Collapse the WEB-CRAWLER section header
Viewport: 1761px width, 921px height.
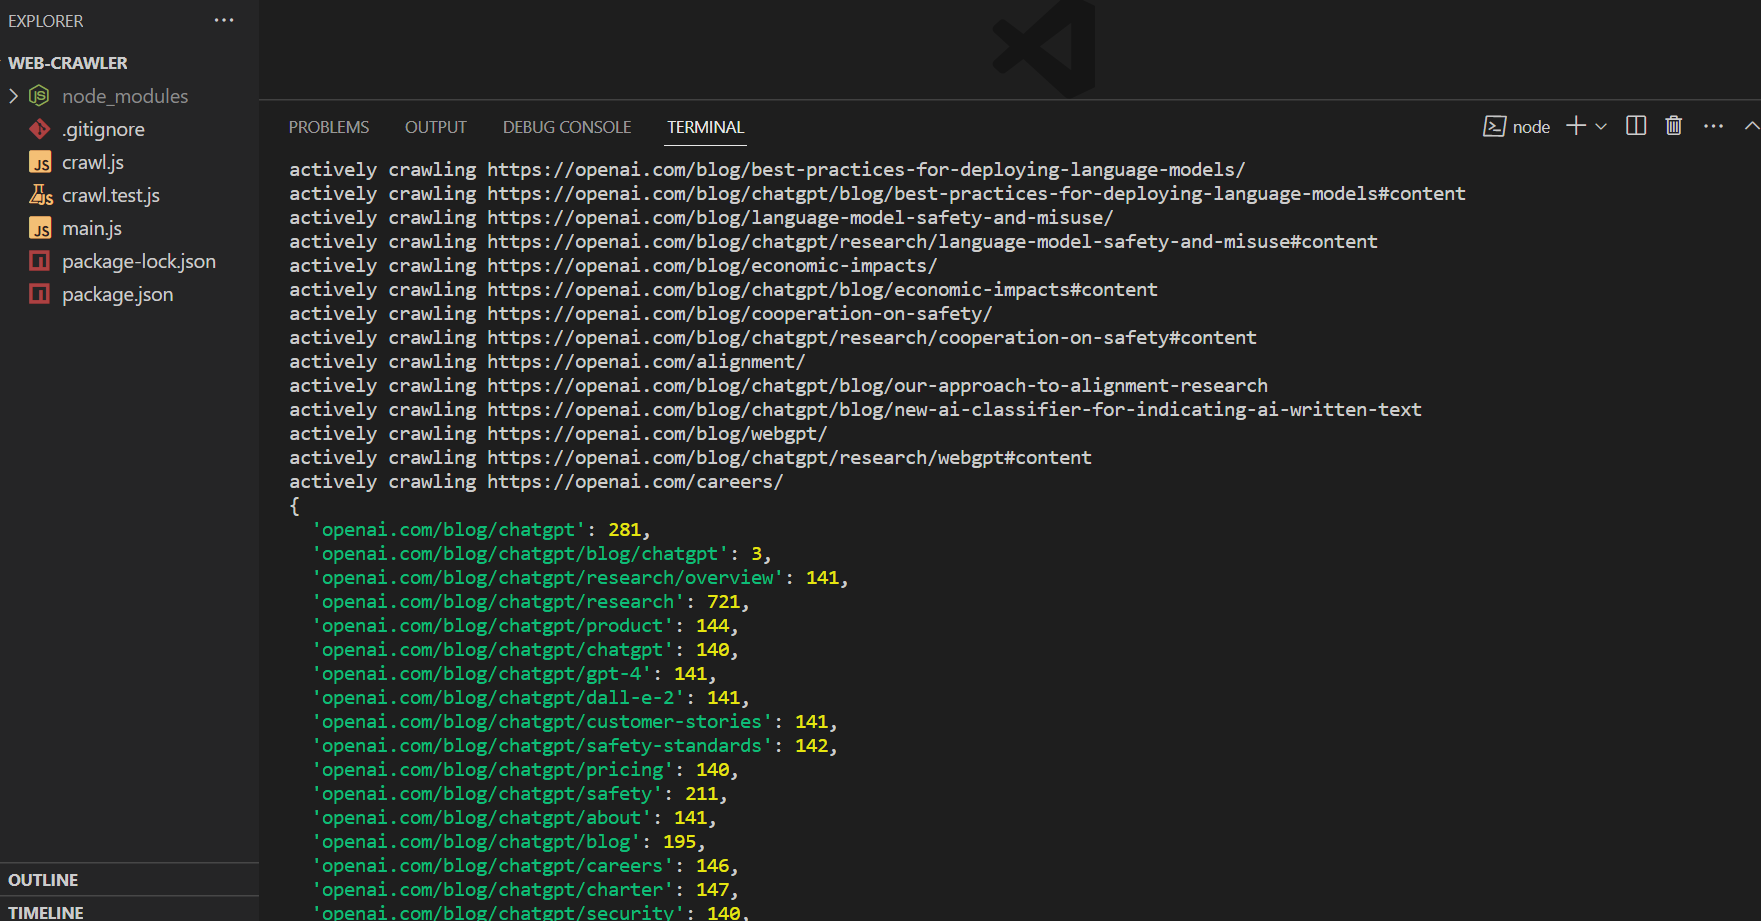(x=68, y=63)
